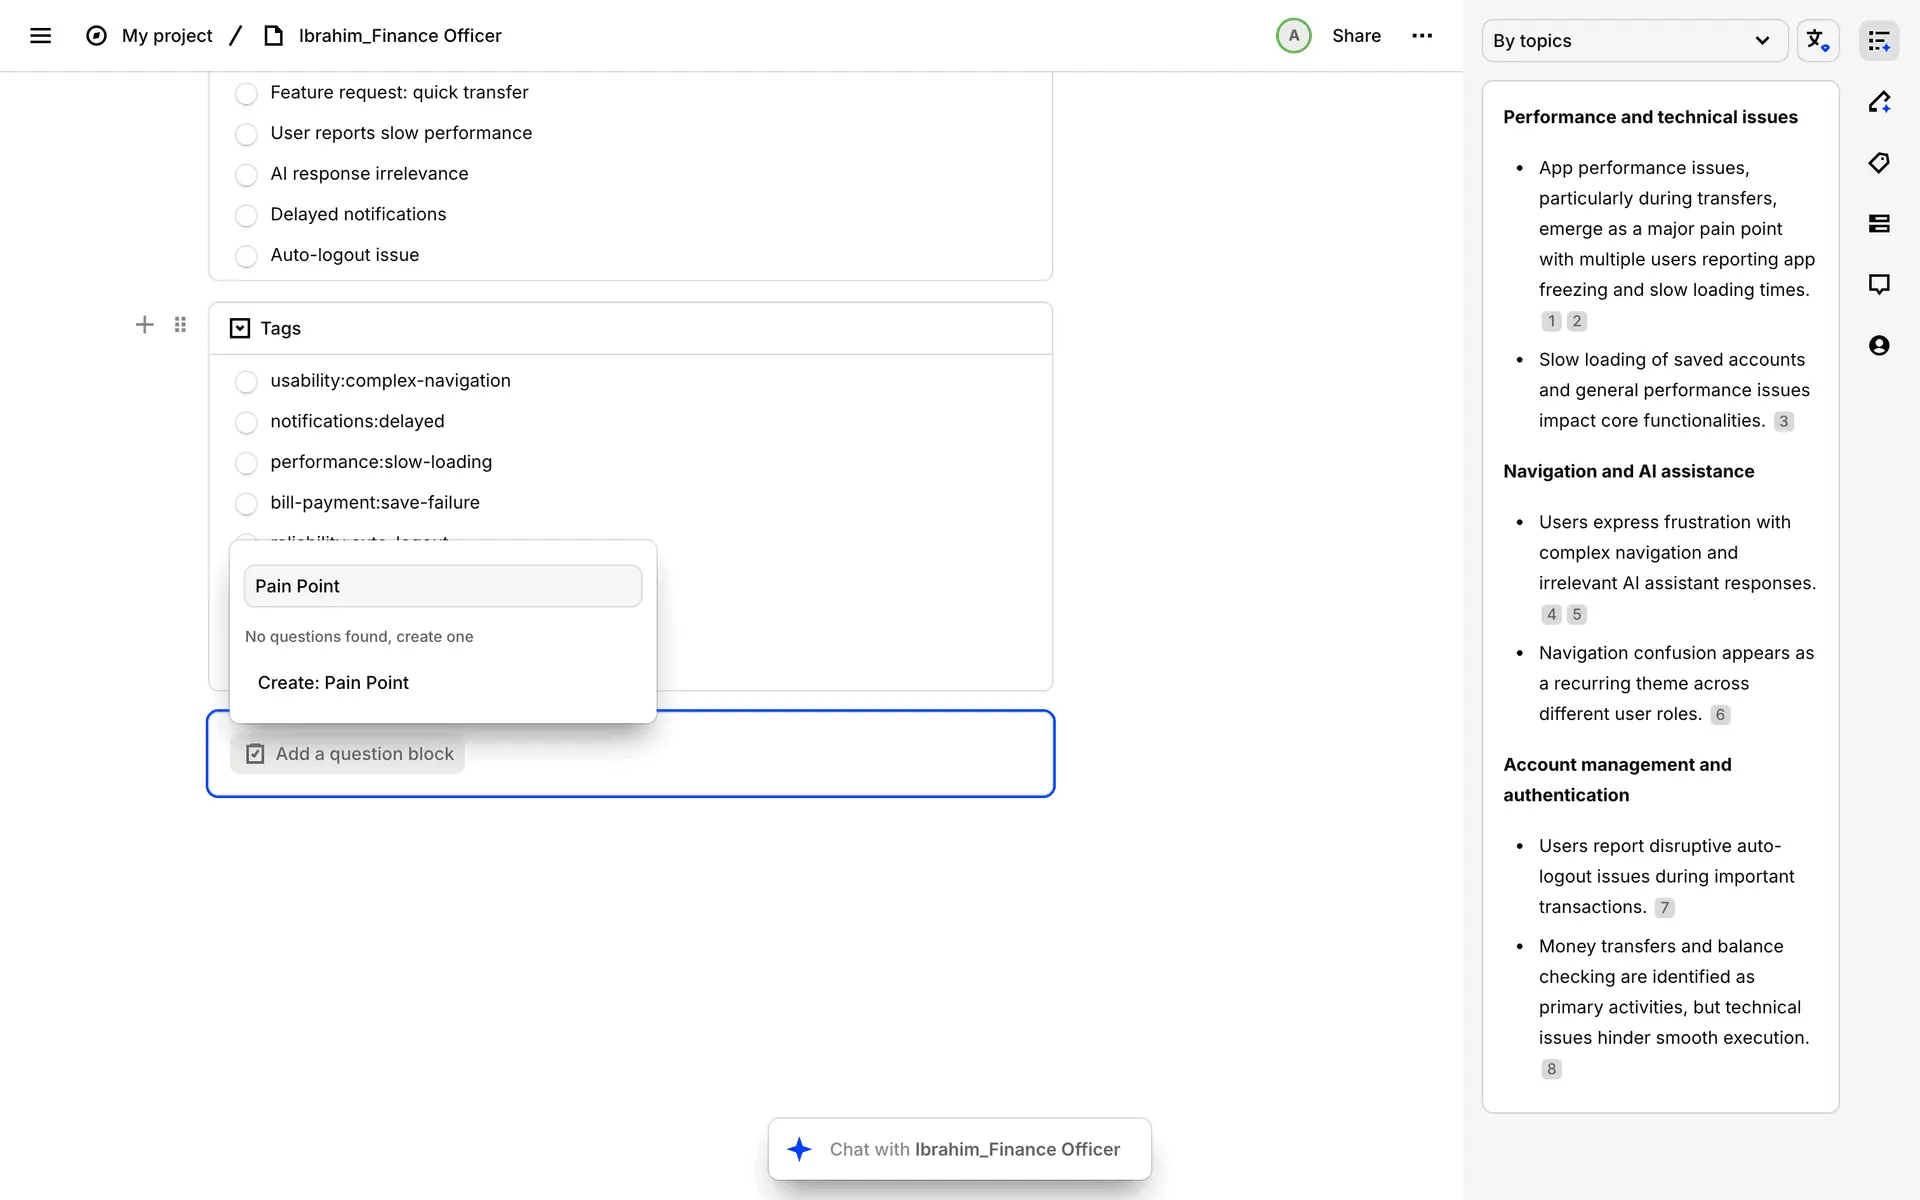Click 'Add a question block' button
The height and width of the screenshot is (1200, 1920).
[x=349, y=754]
